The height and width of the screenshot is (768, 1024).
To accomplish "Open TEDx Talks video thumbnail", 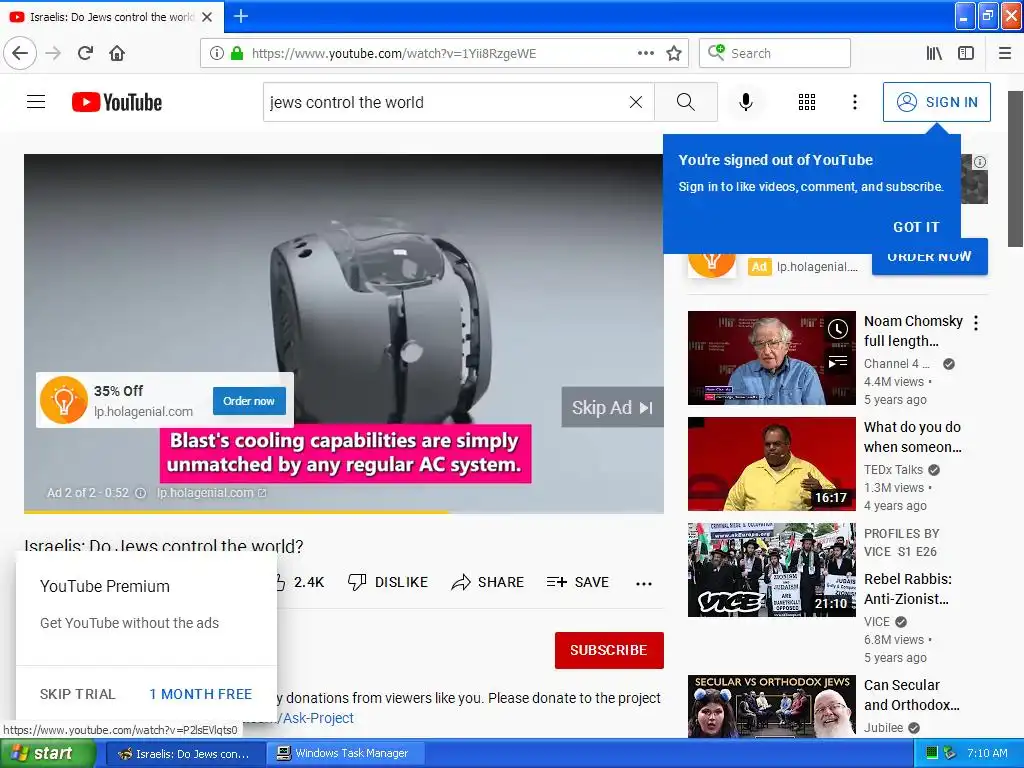I will [771, 464].
